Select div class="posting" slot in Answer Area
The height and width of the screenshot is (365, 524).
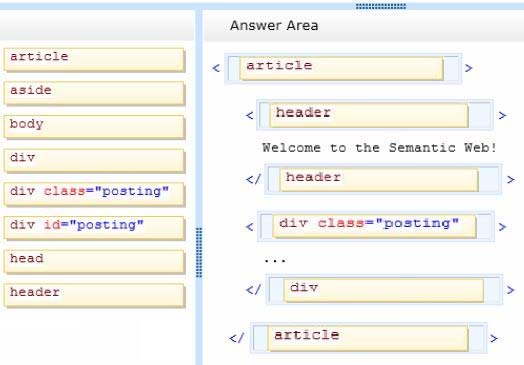[x=374, y=226]
